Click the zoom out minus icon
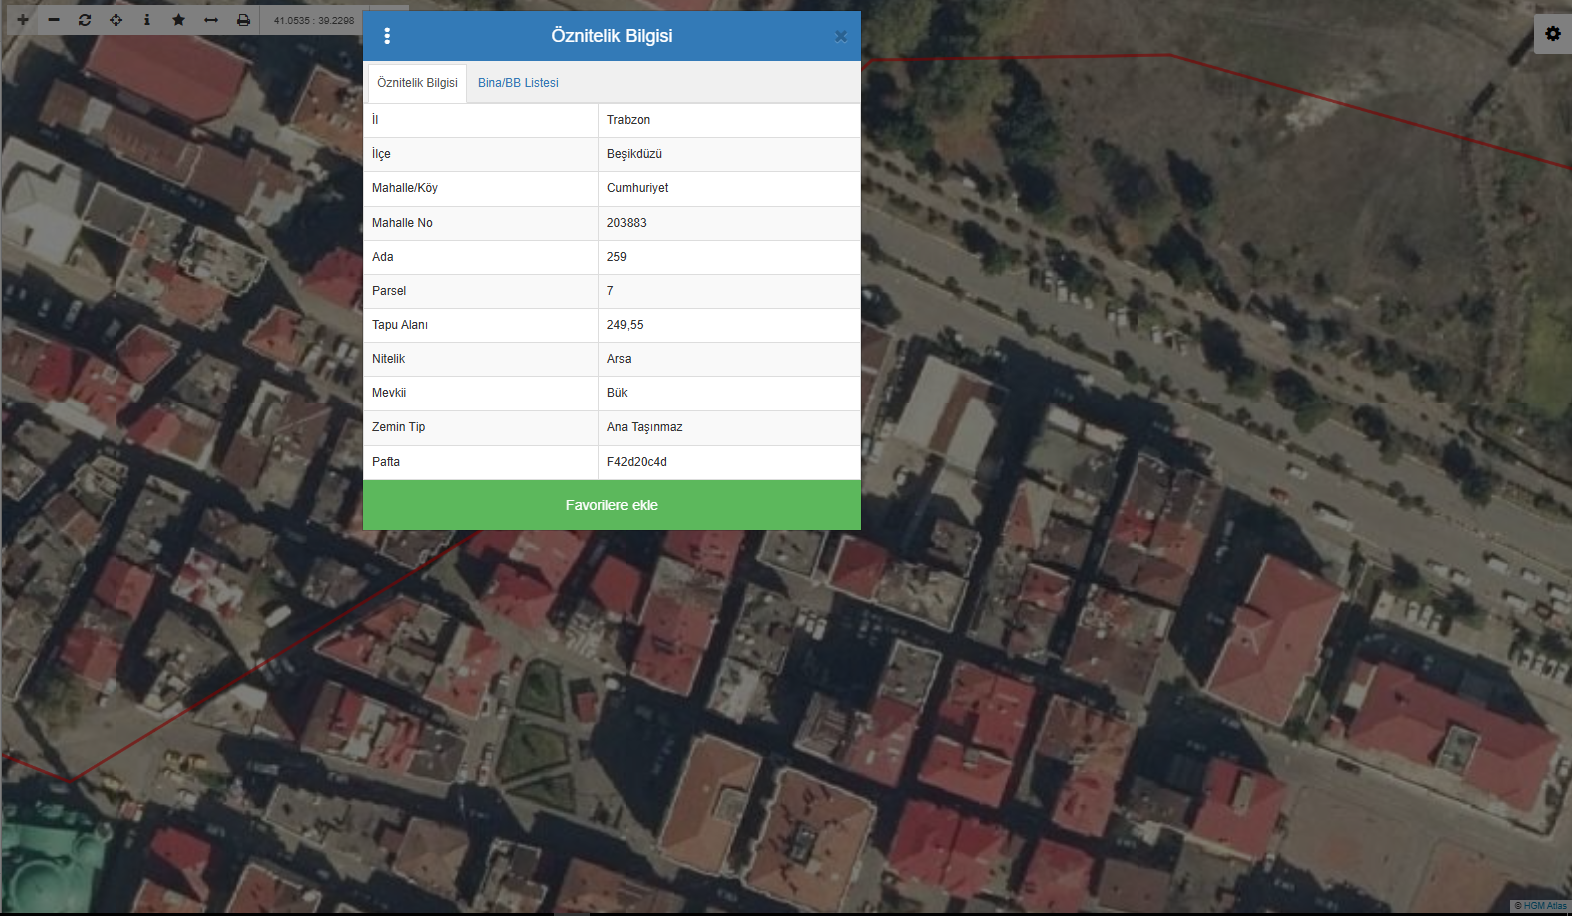This screenshot has height=916, width=1572. [54, 20]
